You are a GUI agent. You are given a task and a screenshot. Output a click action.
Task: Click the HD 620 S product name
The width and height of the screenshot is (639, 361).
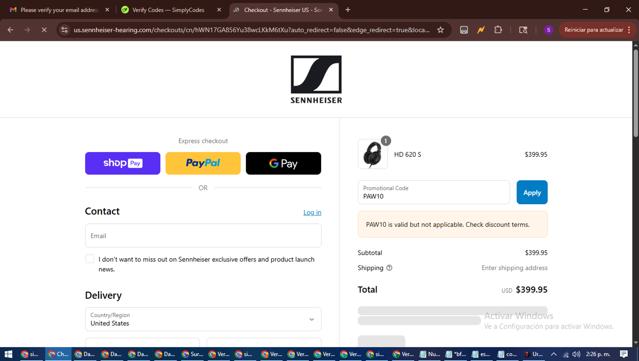(x=408, y=154)
